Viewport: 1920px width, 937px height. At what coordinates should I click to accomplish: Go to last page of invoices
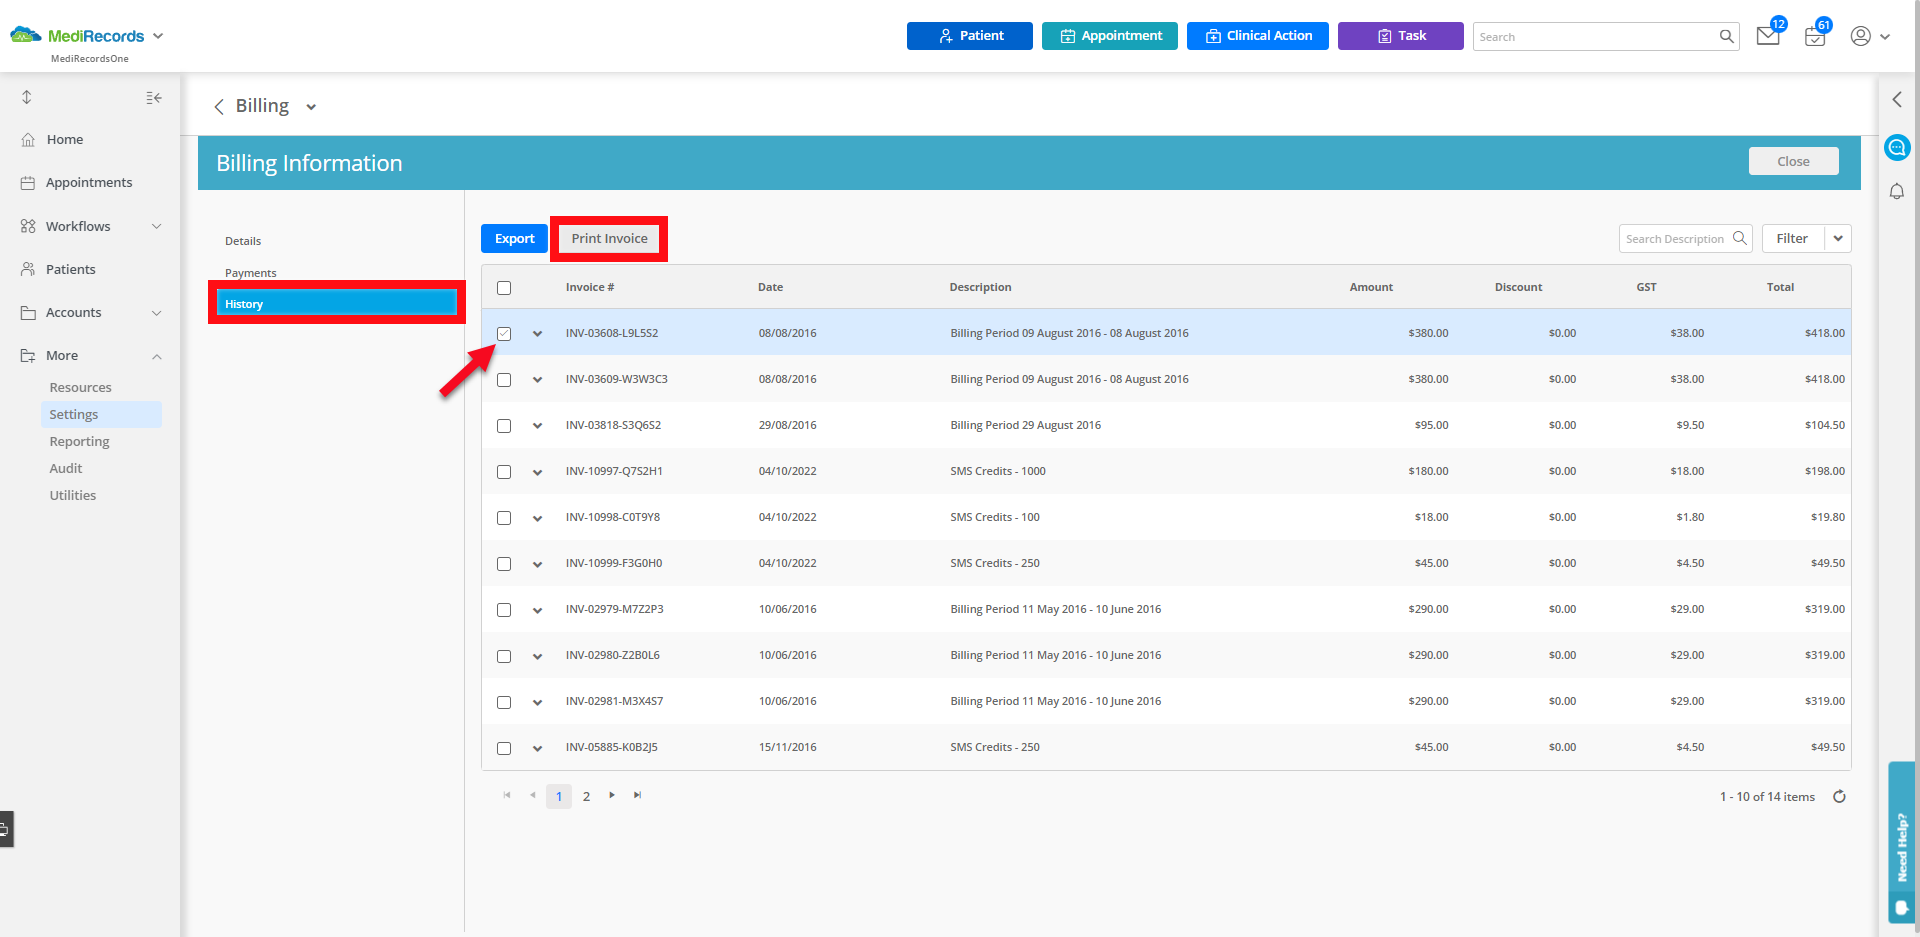[637, 796]
